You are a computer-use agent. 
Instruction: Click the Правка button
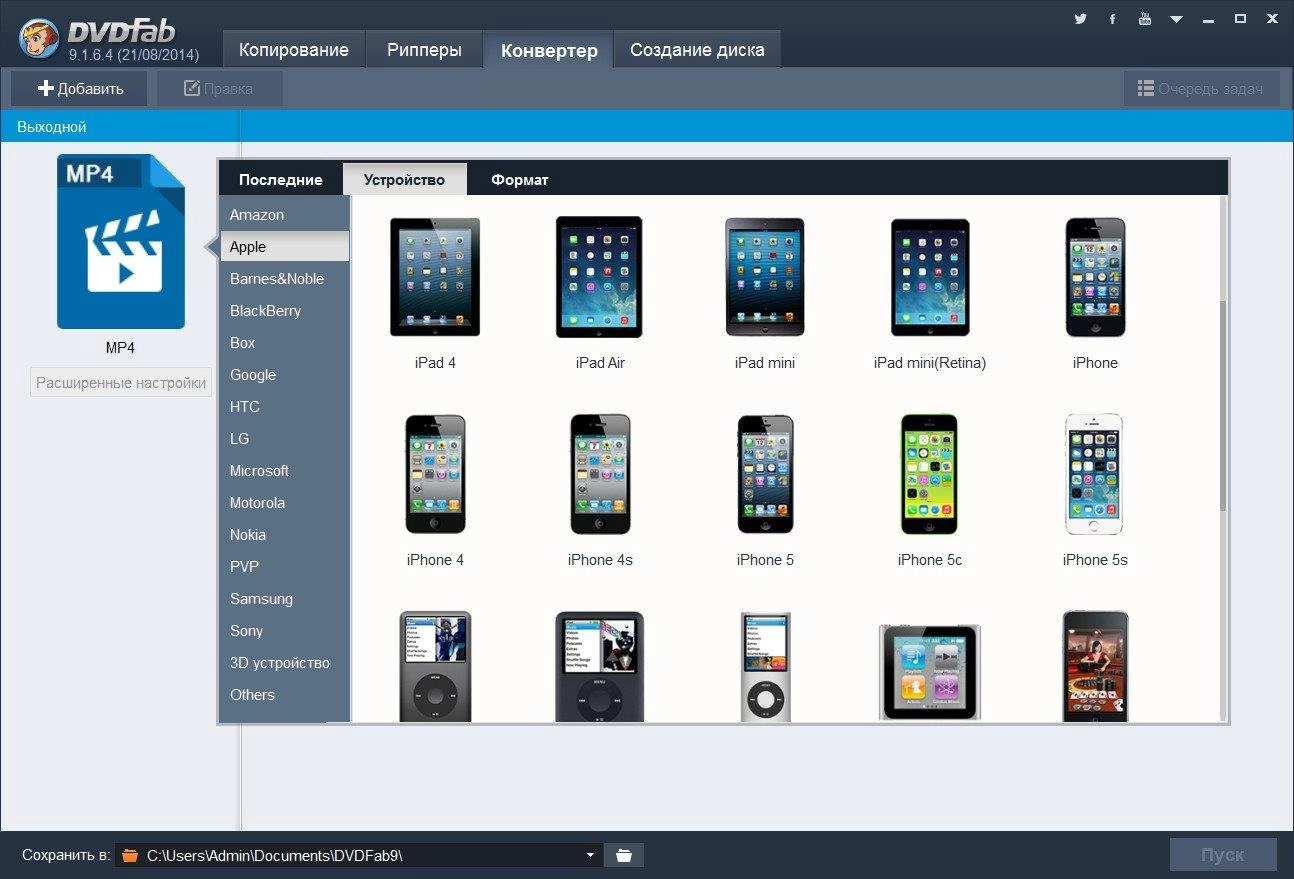219,88
